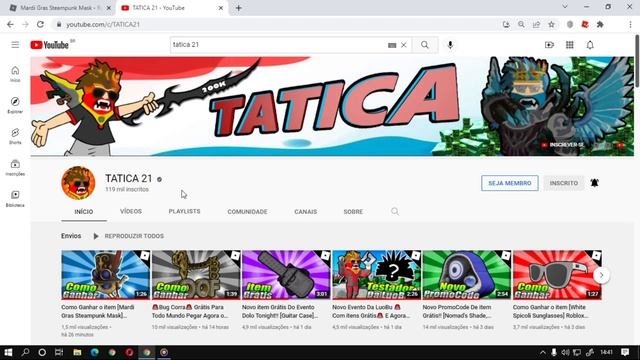Click title 'Novo PromoCode De item Grátis'
Image resolution: width=640 pixels, height=360 pixels.
457,311
